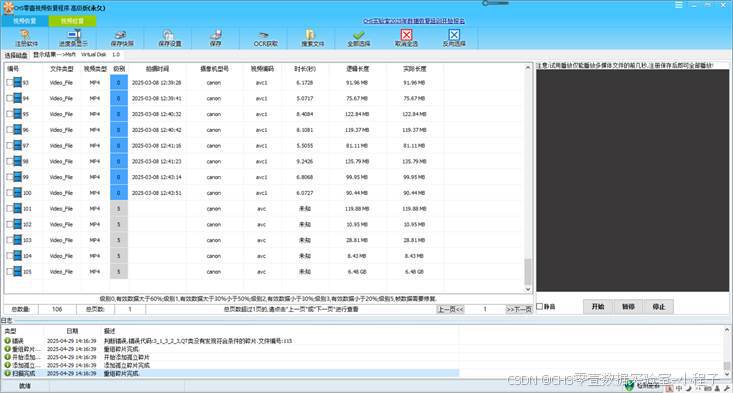Click the >>下一页 next page button

[x=519, y=309]
